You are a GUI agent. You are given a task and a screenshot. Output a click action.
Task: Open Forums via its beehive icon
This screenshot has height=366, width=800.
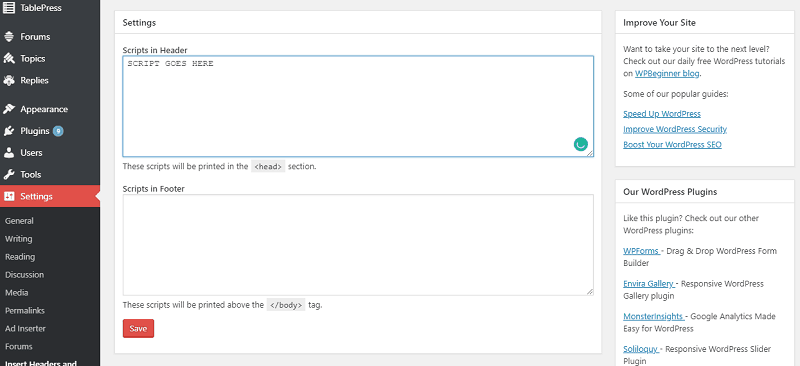point(9,37)
